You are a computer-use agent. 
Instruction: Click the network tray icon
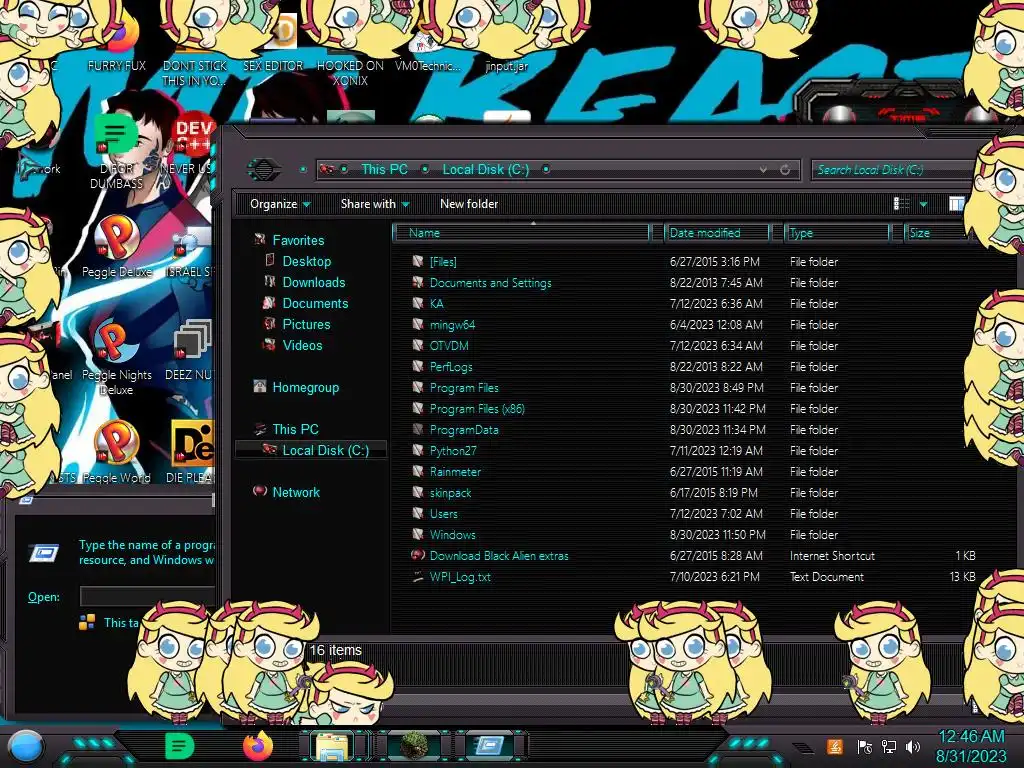(889, 746)
